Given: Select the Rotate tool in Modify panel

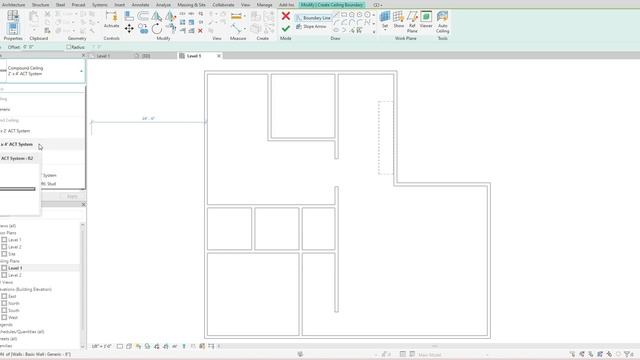Looking at the screenshot, I should click(x=157, y=29).
